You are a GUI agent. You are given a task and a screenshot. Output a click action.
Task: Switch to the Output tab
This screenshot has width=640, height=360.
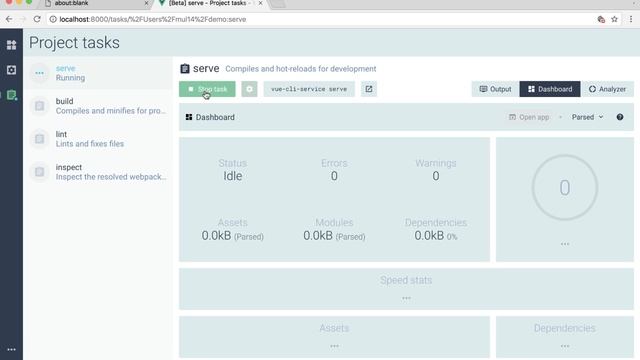495,89
